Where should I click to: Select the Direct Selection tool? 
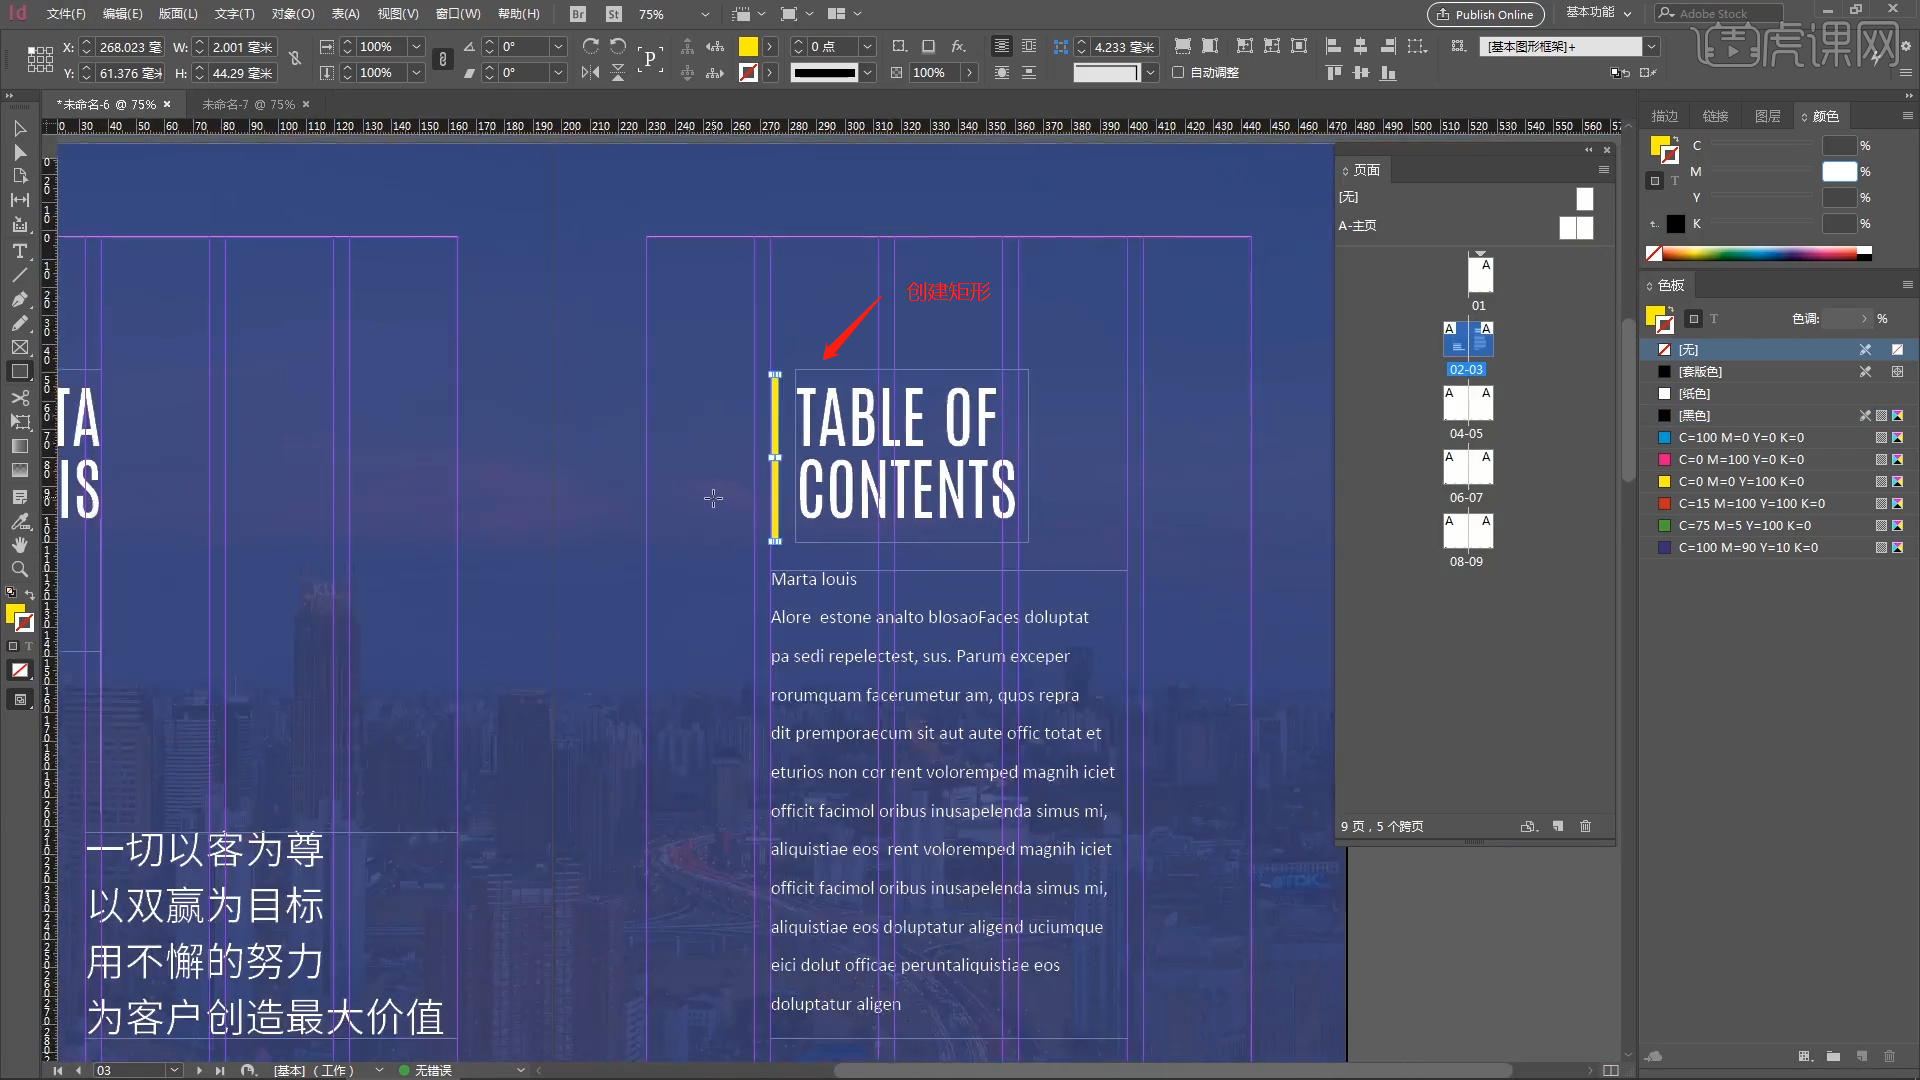(19, 152)
